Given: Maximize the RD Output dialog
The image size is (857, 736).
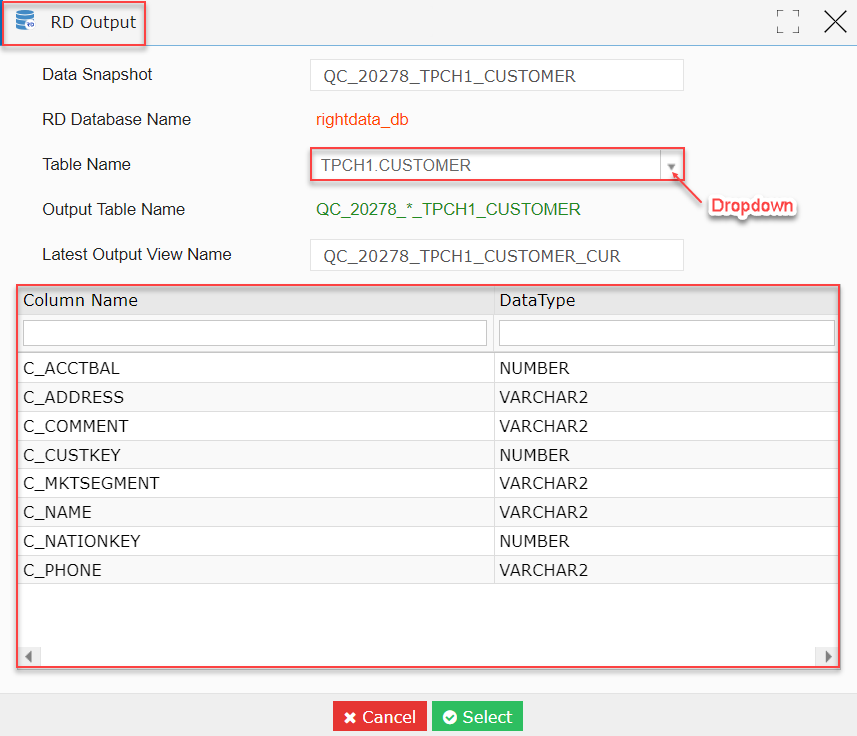Looking at the screenshot, I should click(788, 22).
